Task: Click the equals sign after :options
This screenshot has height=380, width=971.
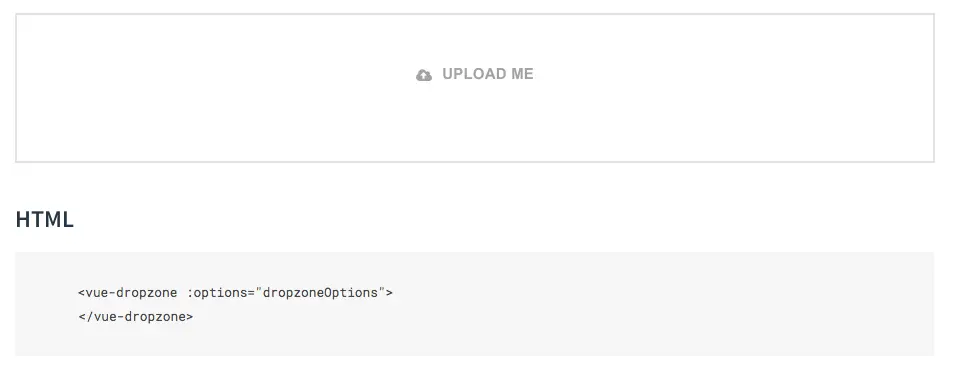Action: click(251, 293)
